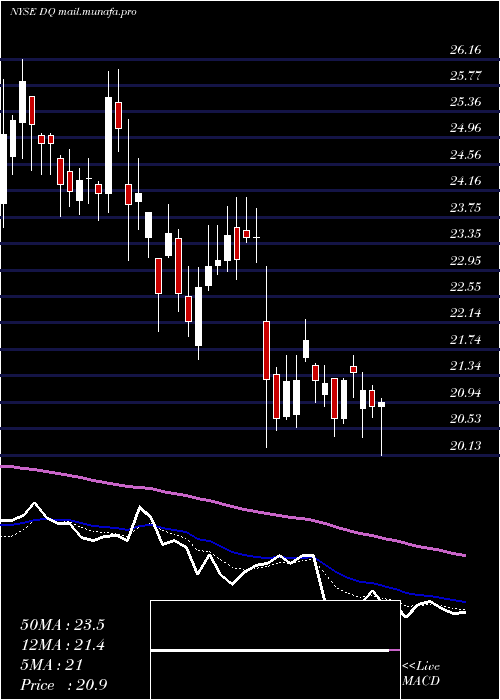
Task: Click the pink 50MA line's right end
Action: pyautogui.click(x=464, y=555)
